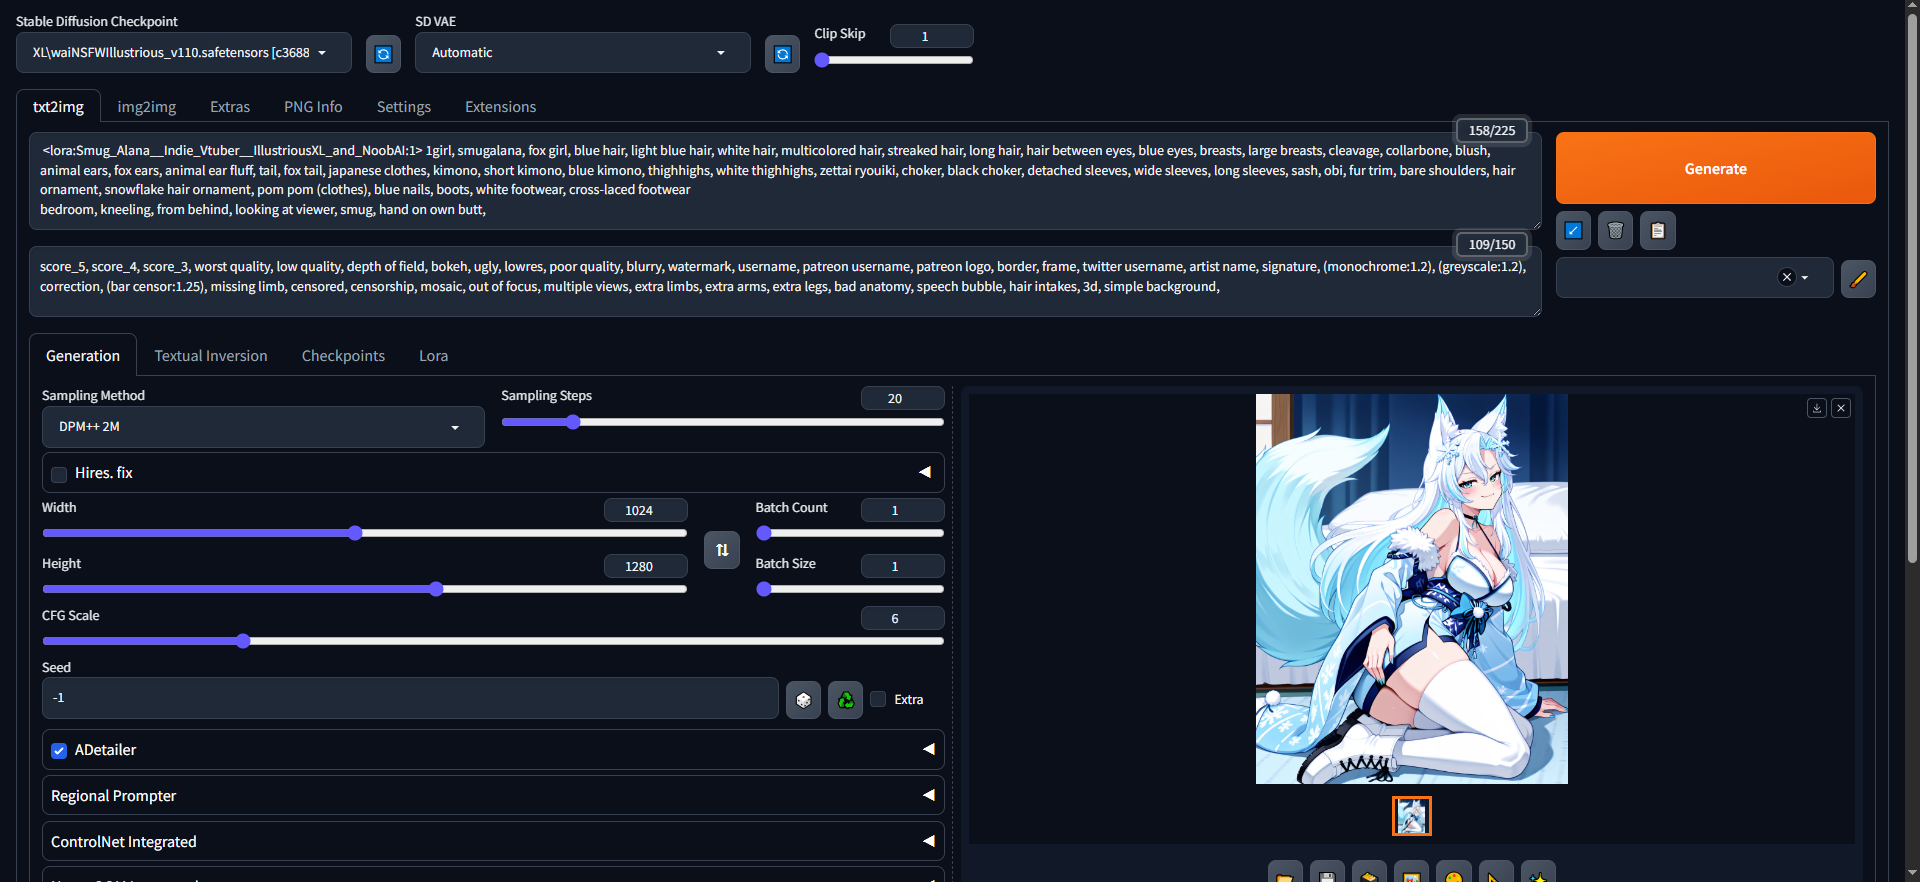This screenshot has height=882, width=1920.
Task: Refresh the Stable Diffusion checkpoint list
Action: [x=383, y=53]
